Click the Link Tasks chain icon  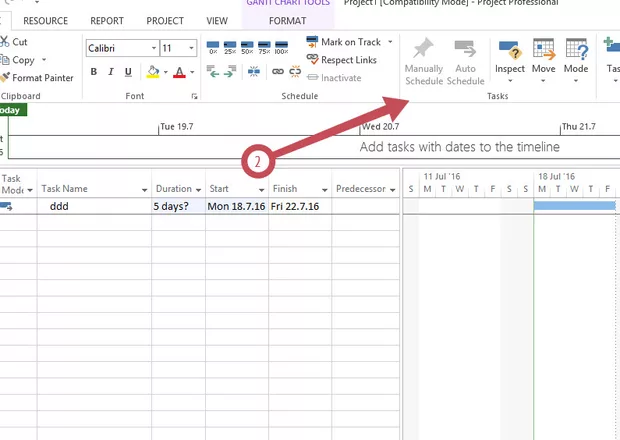[278, 72]
